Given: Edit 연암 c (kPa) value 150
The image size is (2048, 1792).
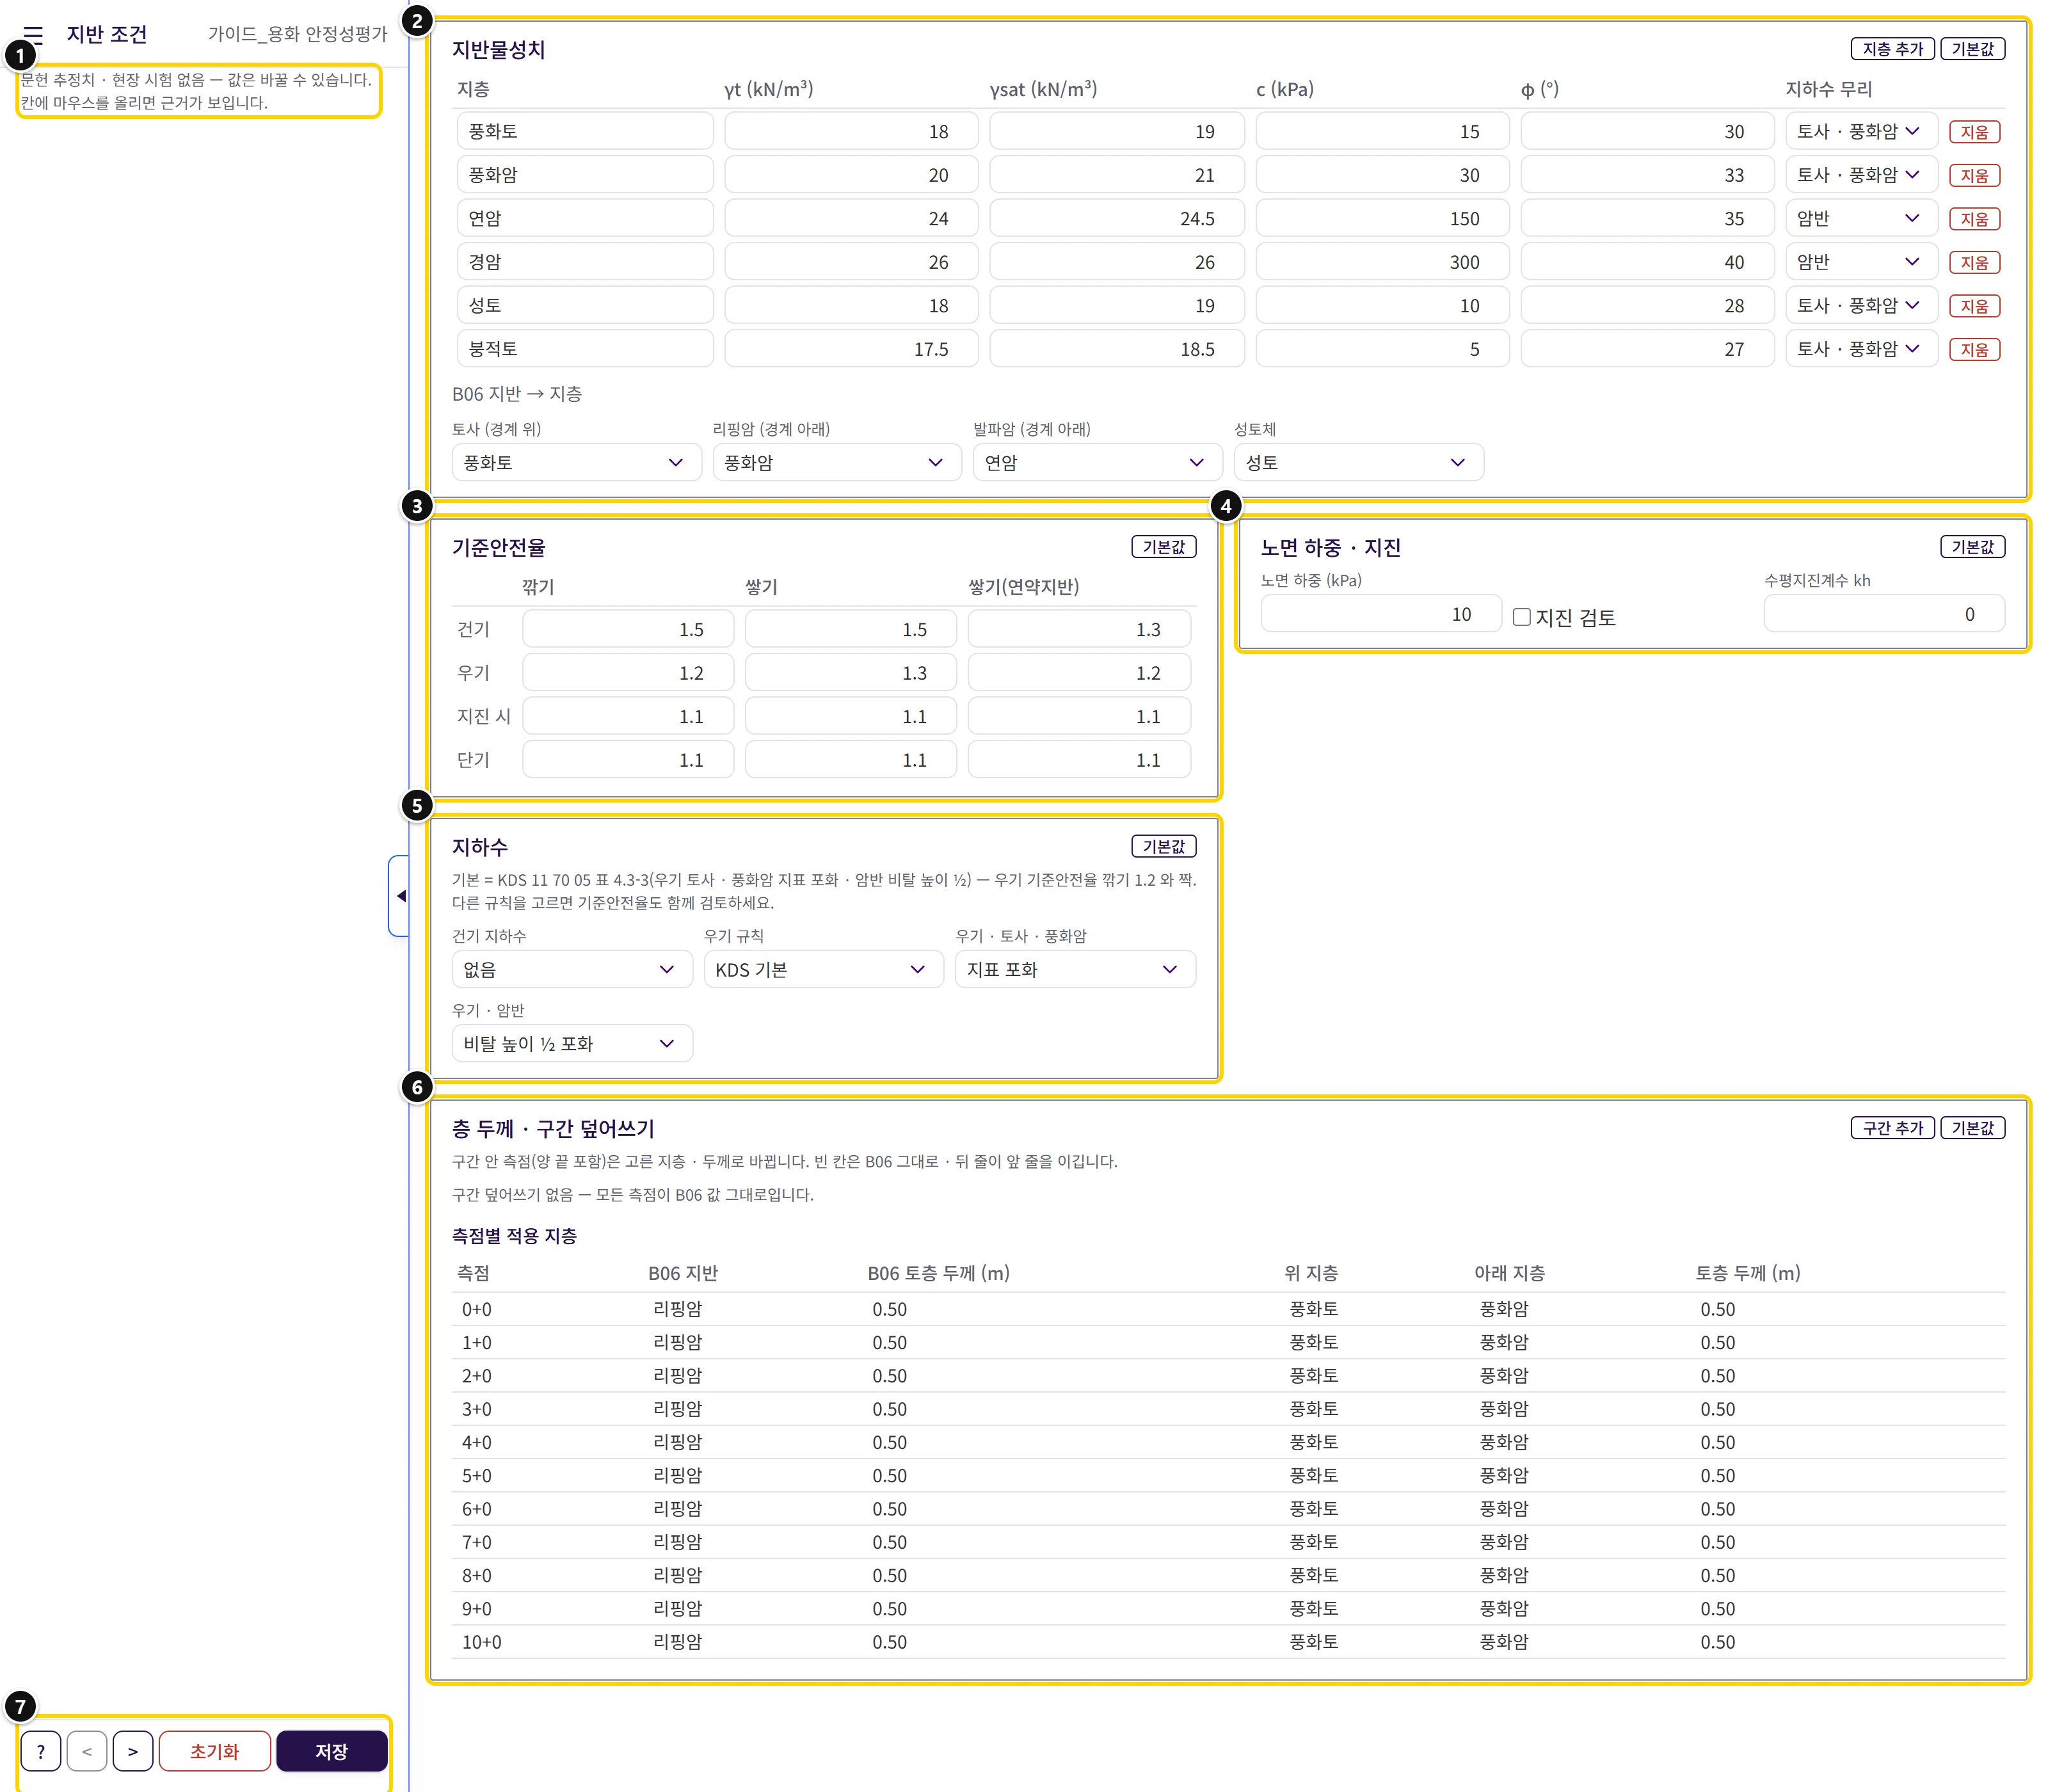Looking at the screenshot, I should pyautogui.click(x=1382, y=218).
